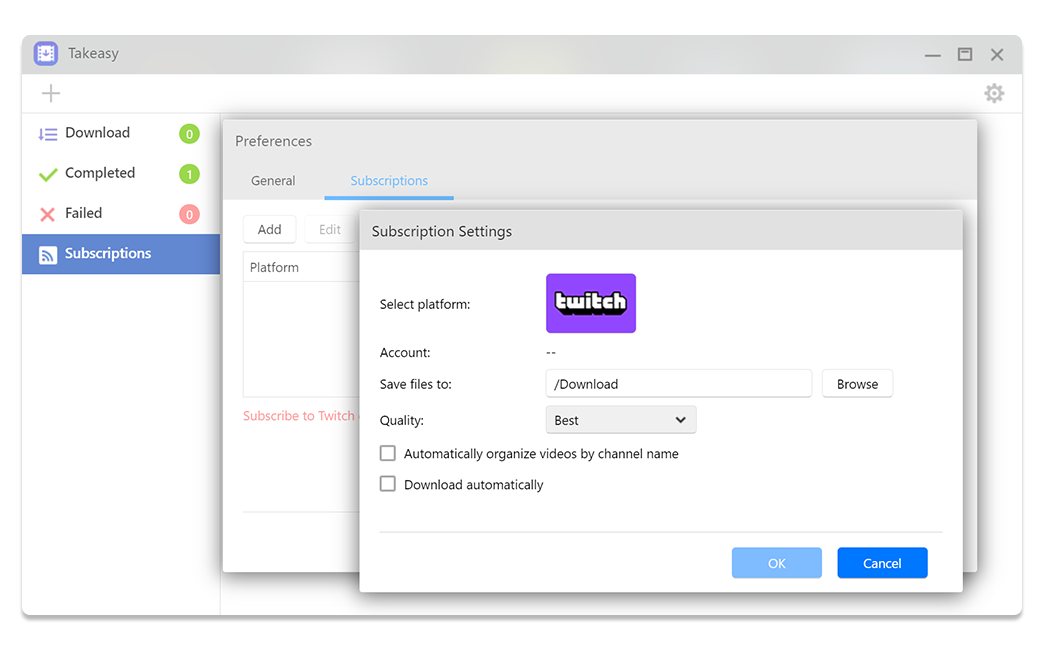Click the Save files to path field
This screenshot has height=651, width=1044.
pyautogui.click(x=678, y=384)
